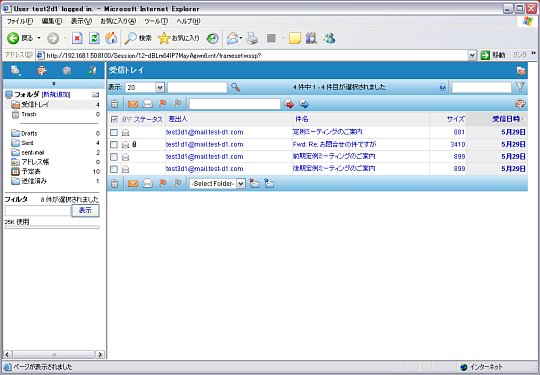
Task: Click the IE Mail envelope icon
Action: click(x=232, y=38)
